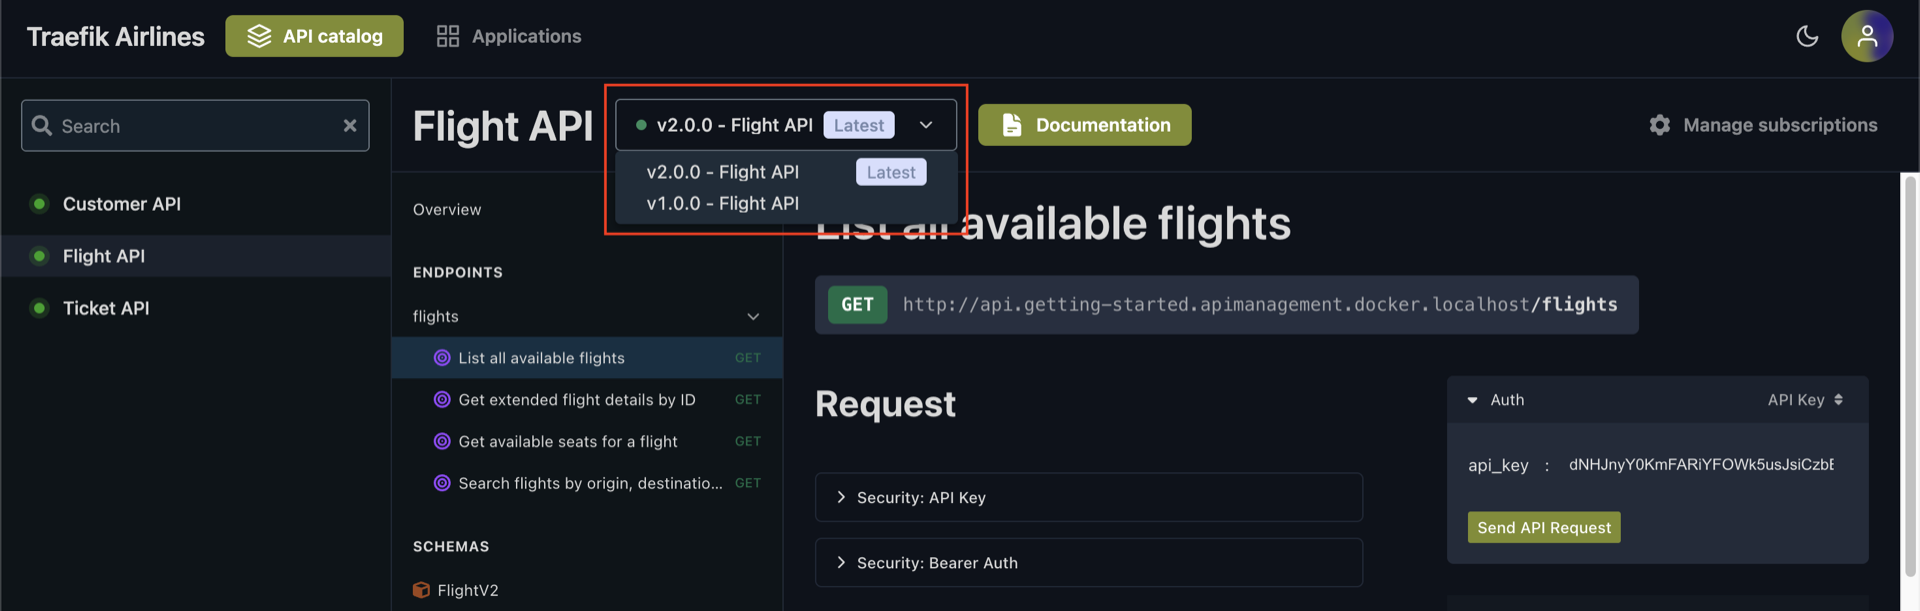Viewport: 1920px width, 611px height.
Task: Select Search flights by origin, destination endpoint
Action: (587, 483)
